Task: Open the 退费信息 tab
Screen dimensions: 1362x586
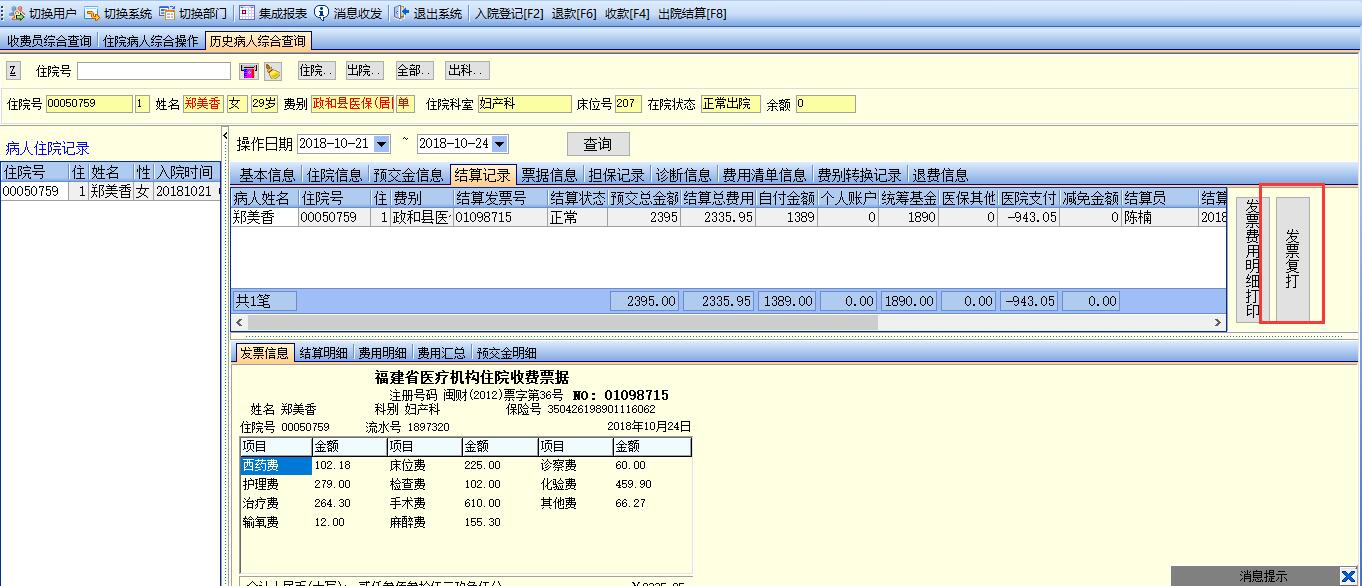Action: pos(941,175)
